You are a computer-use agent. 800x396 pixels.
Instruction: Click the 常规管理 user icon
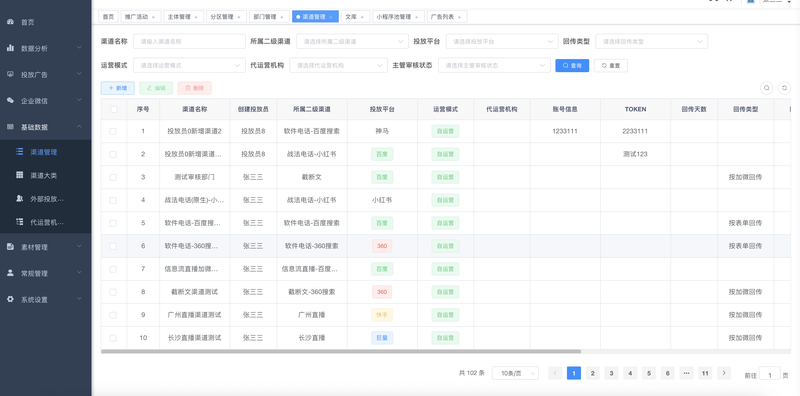10,273
